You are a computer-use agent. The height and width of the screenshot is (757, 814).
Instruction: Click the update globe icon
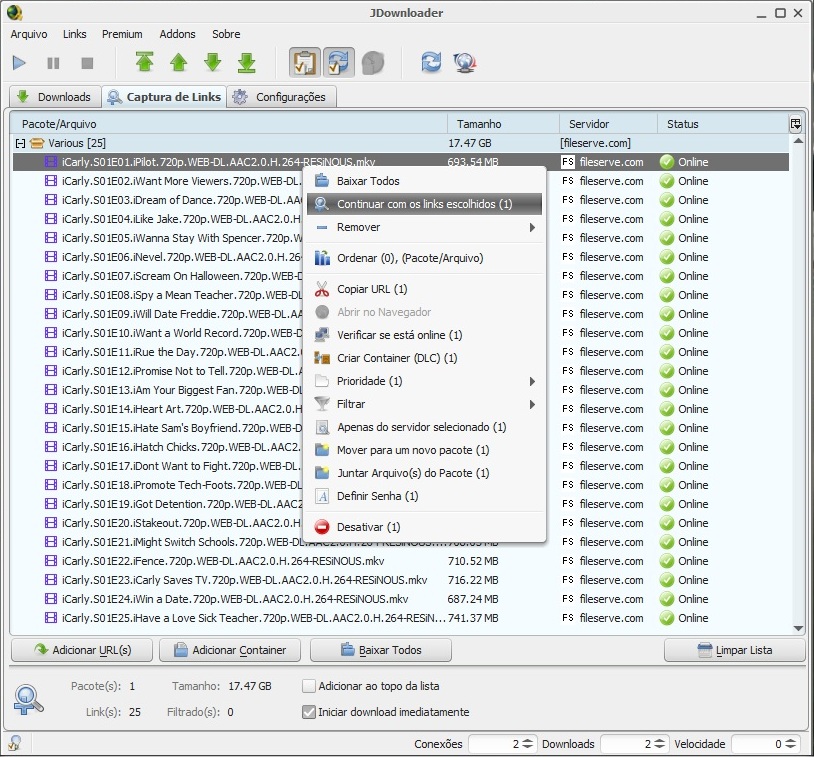(465, 63)
